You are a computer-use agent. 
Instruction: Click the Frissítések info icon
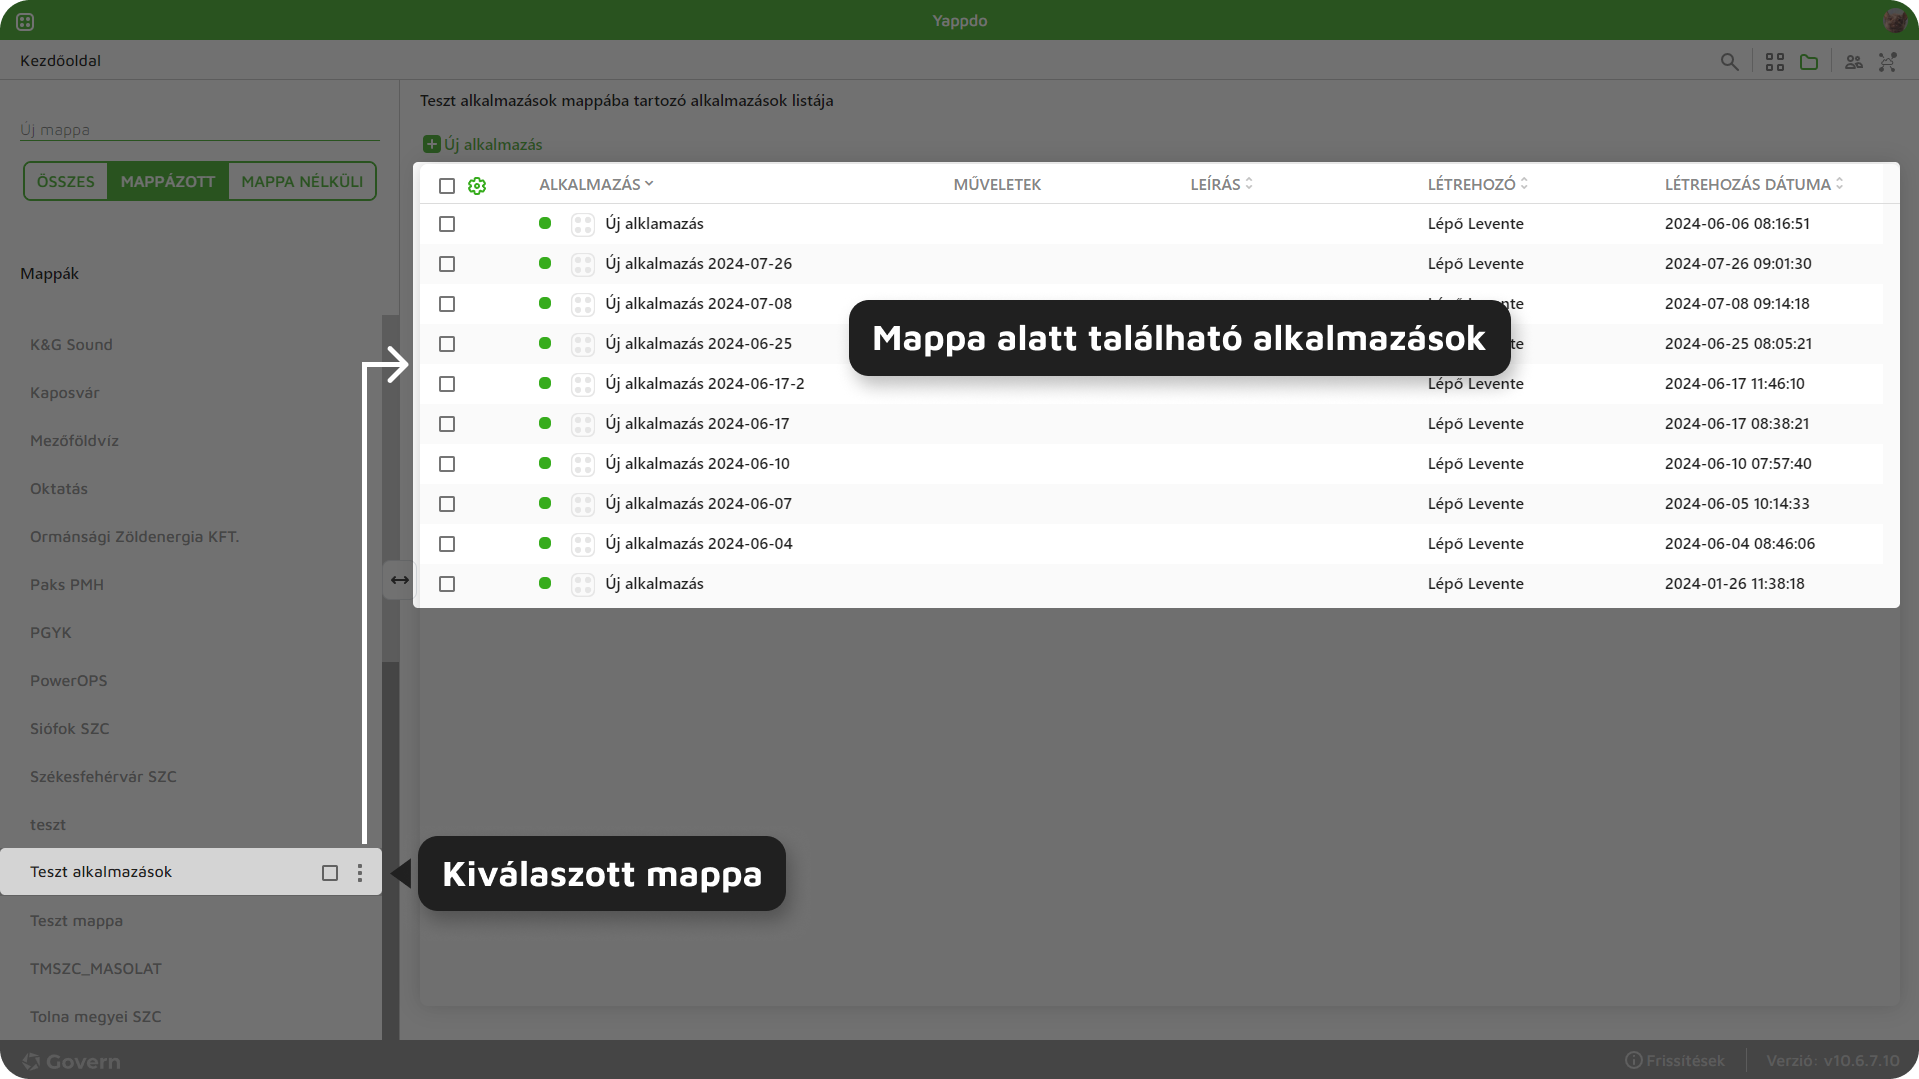coord(1633,1060)
